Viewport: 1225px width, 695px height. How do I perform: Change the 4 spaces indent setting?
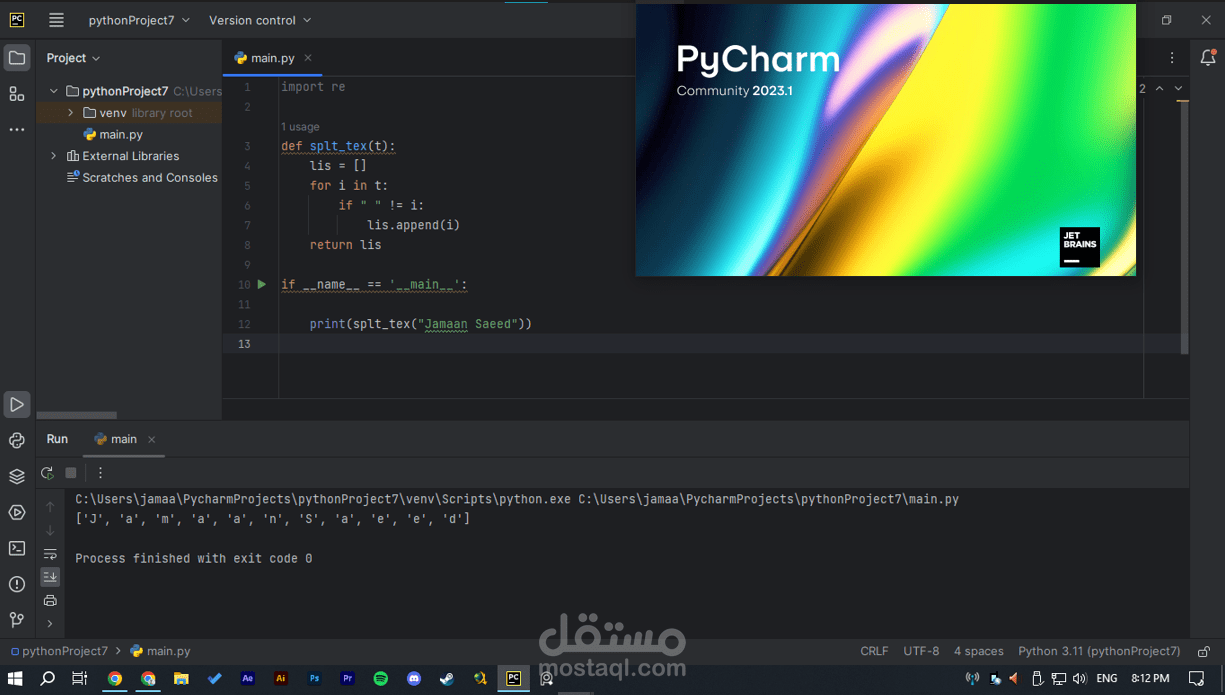point(978,651)
